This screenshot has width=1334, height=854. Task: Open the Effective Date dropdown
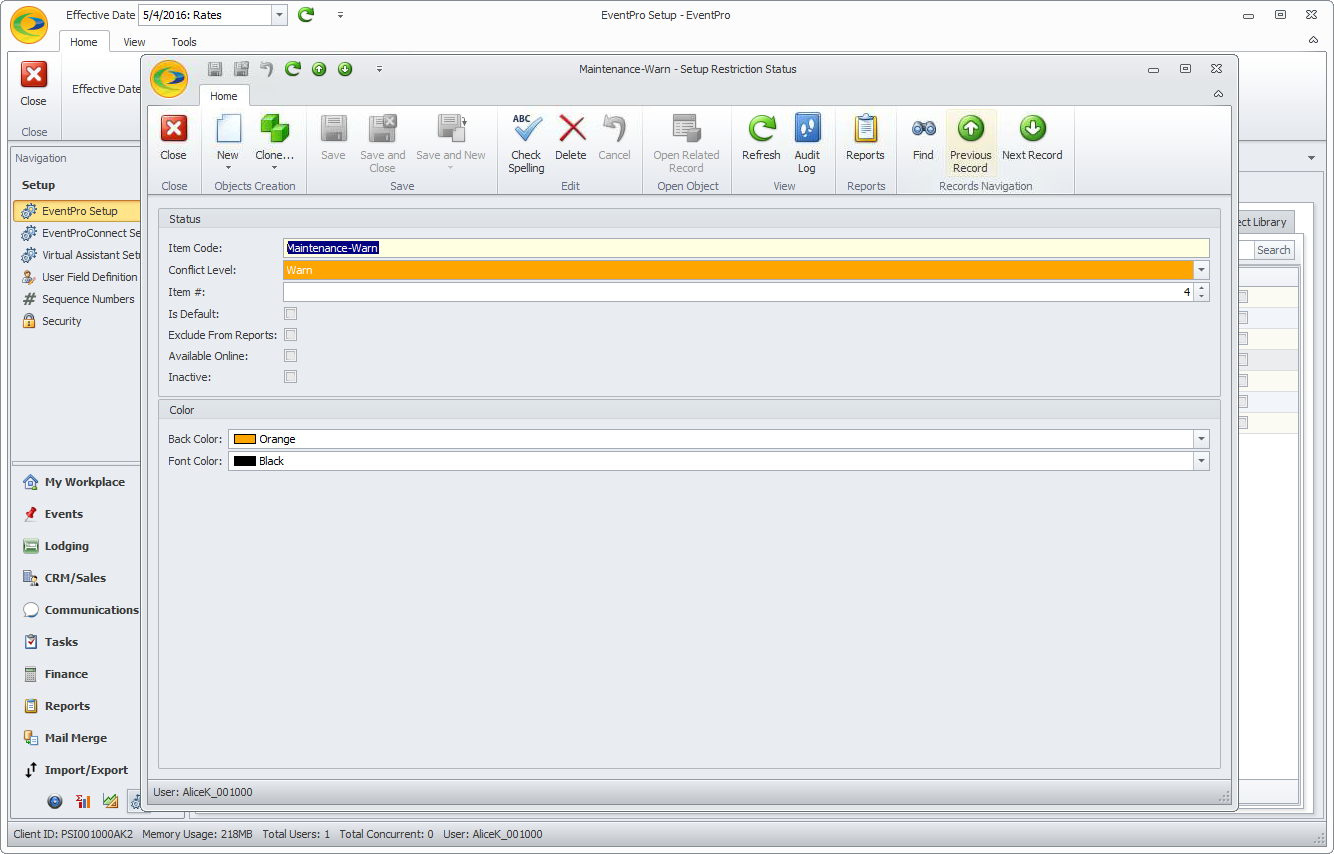click(x=279, y=15)
